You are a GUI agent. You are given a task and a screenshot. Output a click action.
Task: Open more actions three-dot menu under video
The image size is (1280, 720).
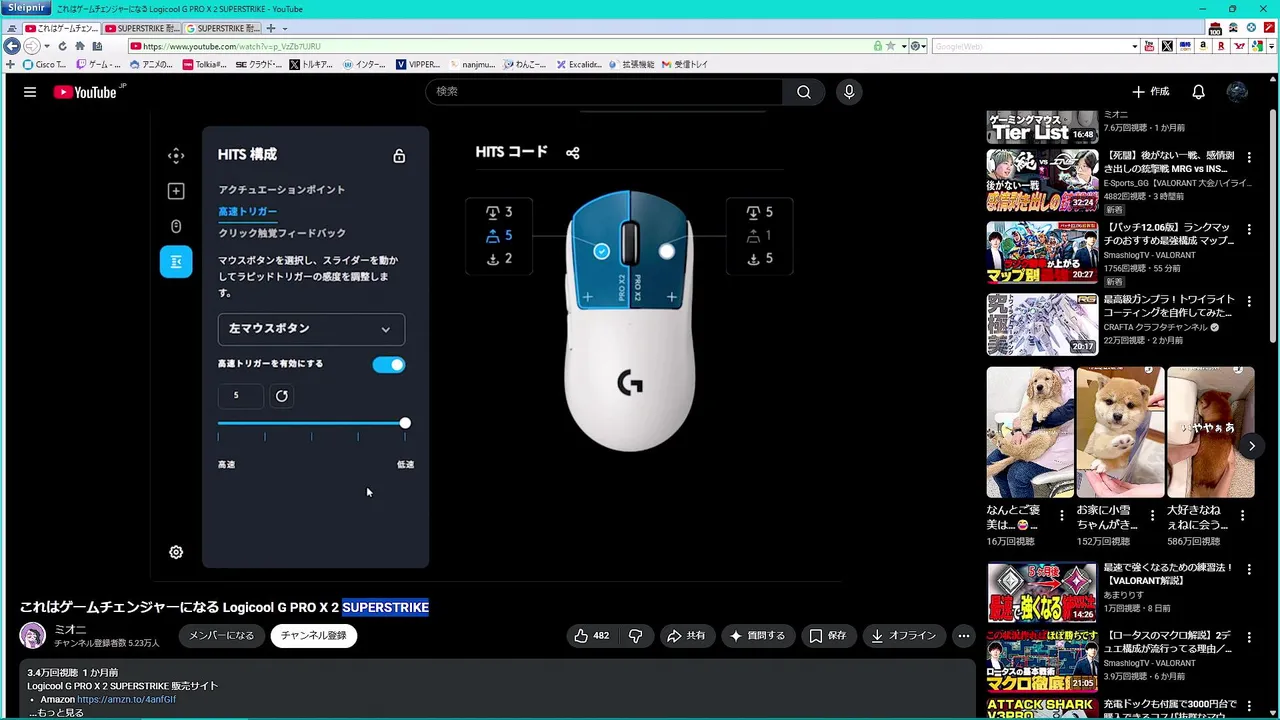click(963, 635)
